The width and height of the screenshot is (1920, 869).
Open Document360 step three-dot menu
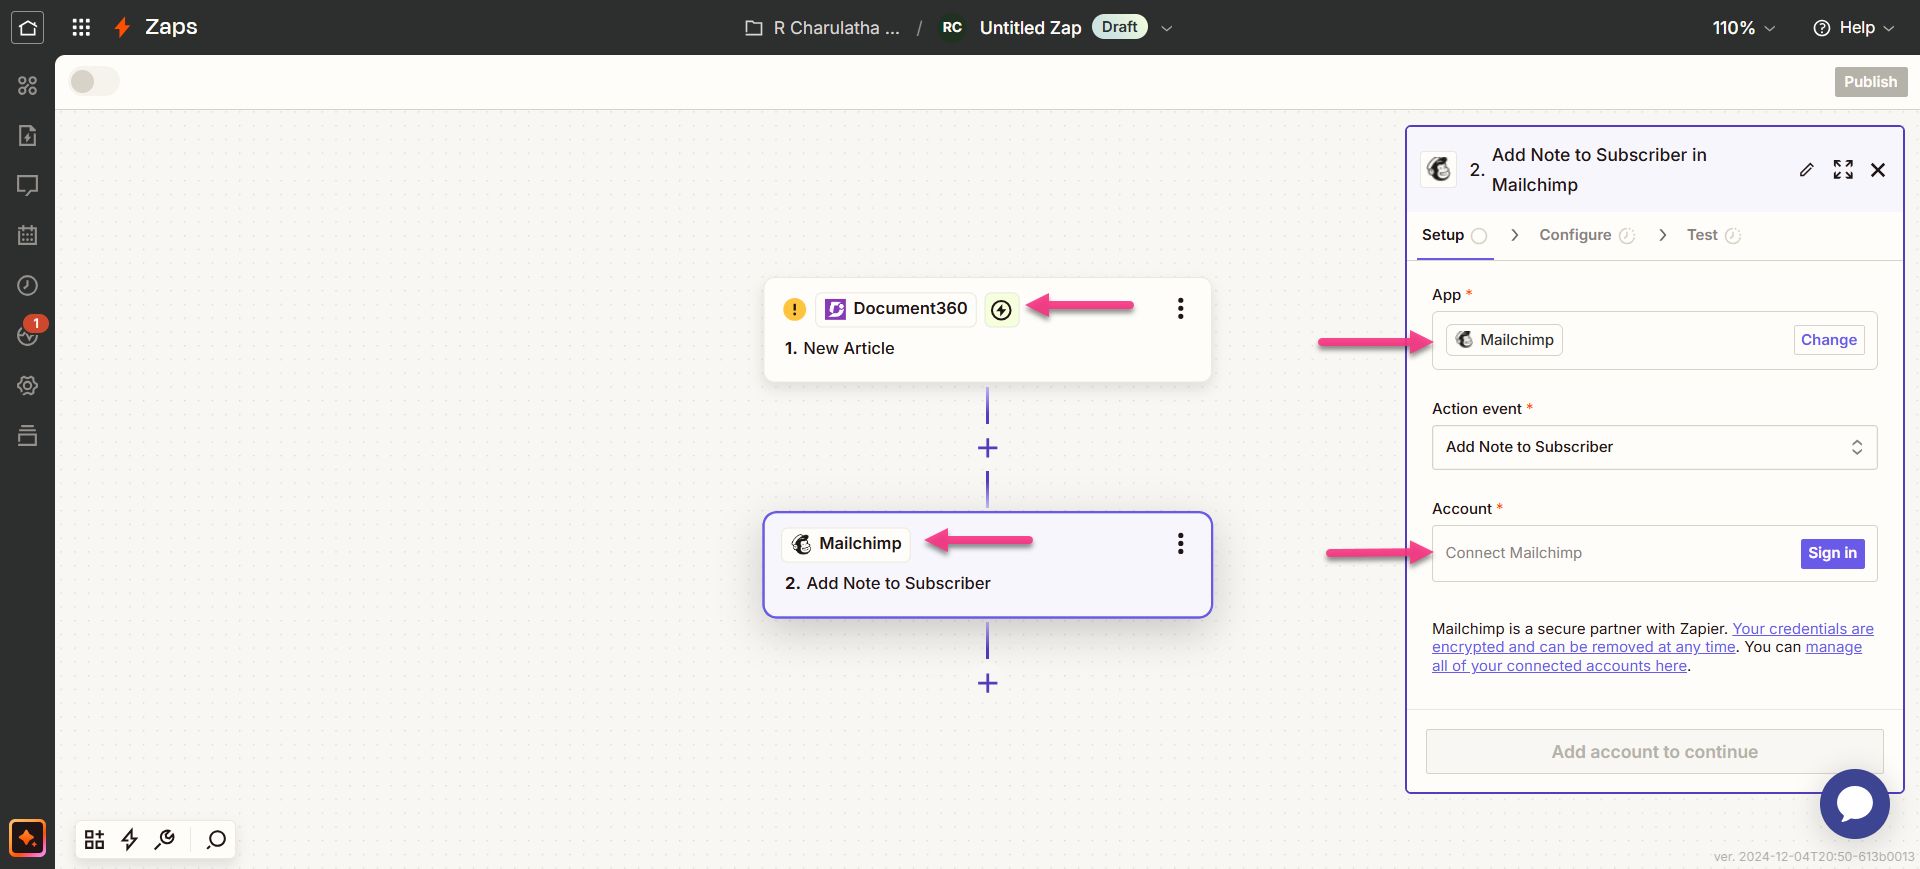(x=1180, y=308)
